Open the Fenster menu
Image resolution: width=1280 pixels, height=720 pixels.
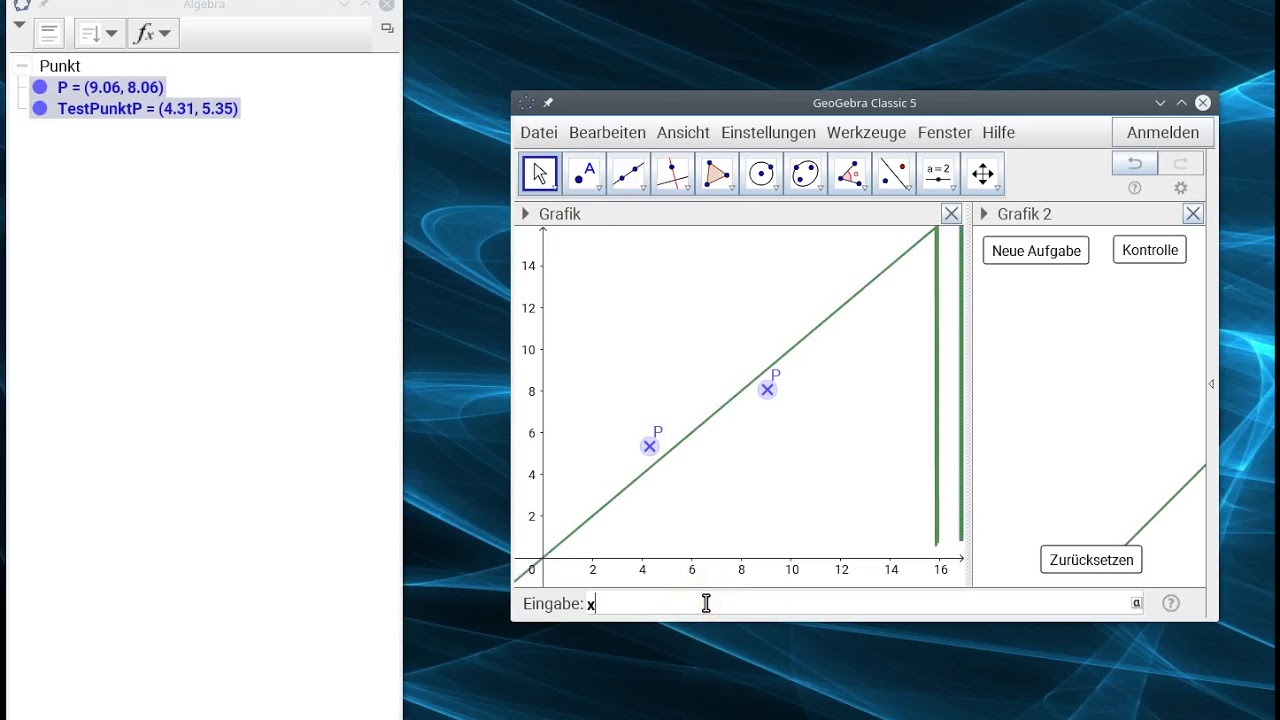944,132
